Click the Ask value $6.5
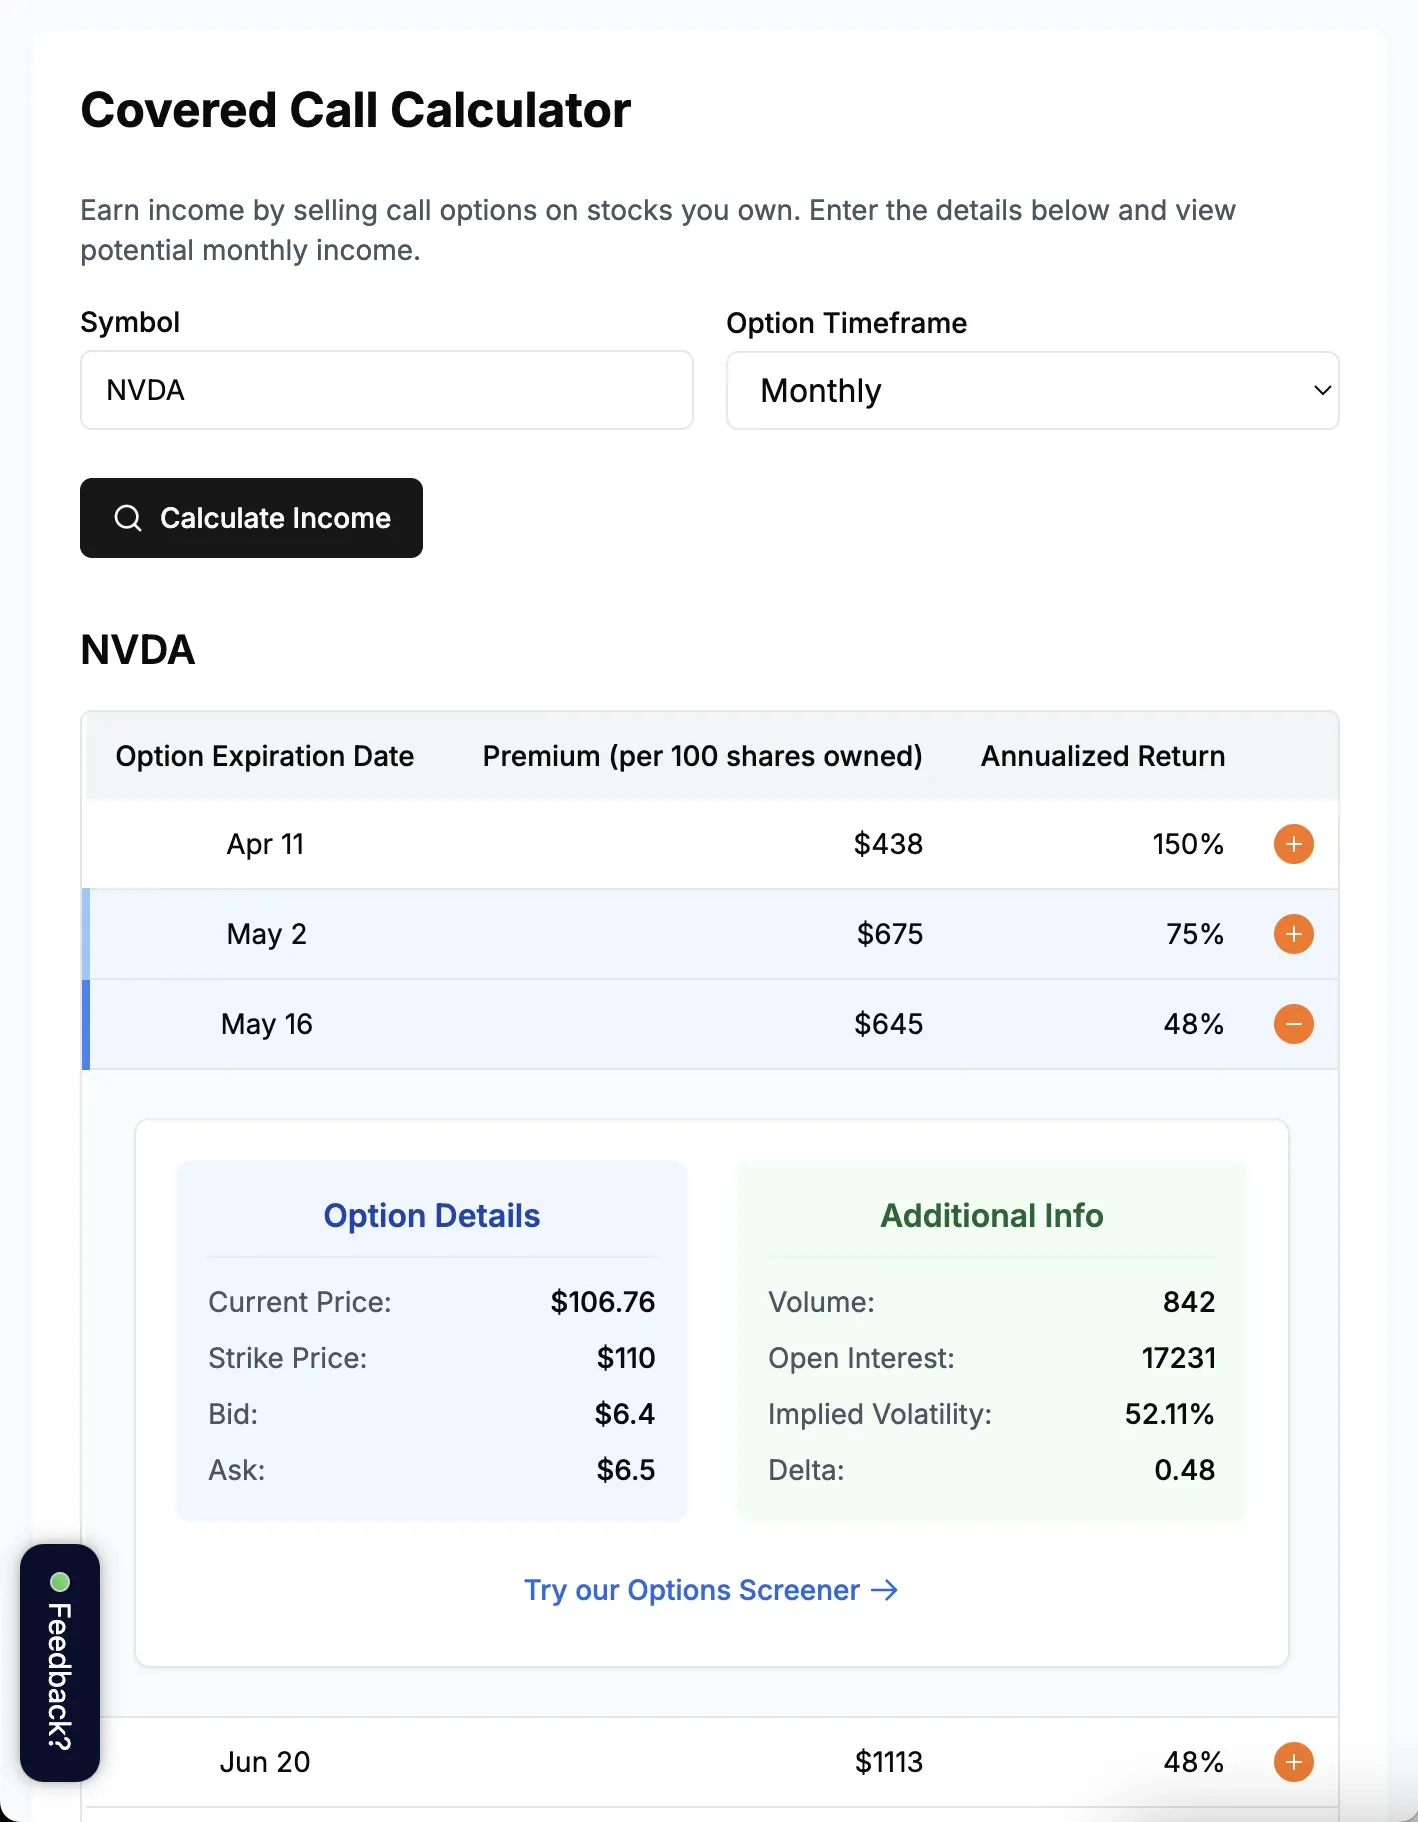The image size is (1418, 1822). [x=626, y=1470]
